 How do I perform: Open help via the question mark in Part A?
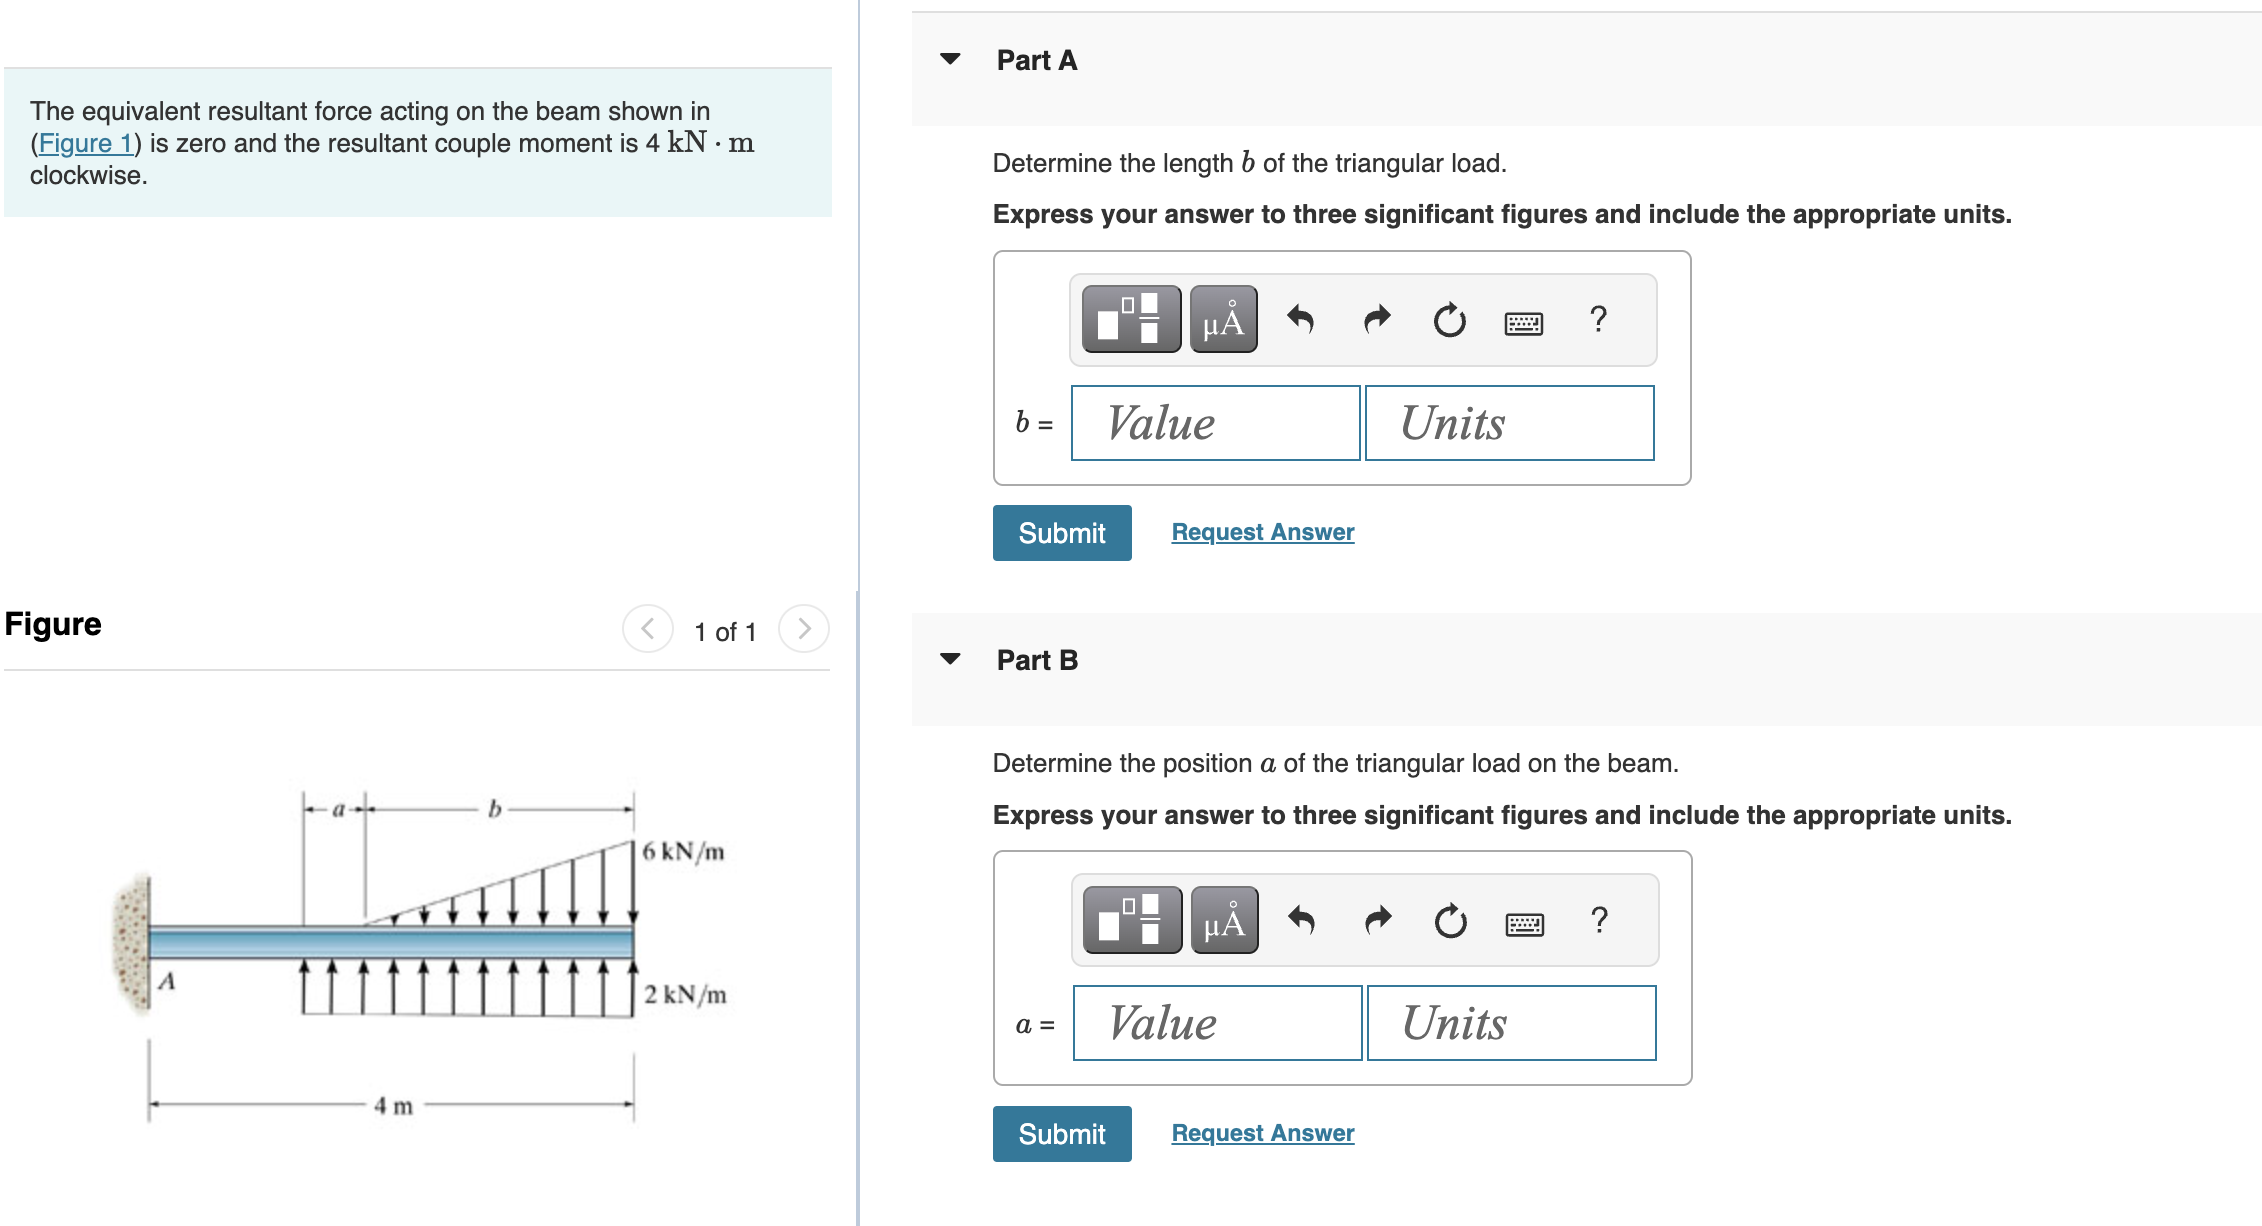[x=1597, y=320]
